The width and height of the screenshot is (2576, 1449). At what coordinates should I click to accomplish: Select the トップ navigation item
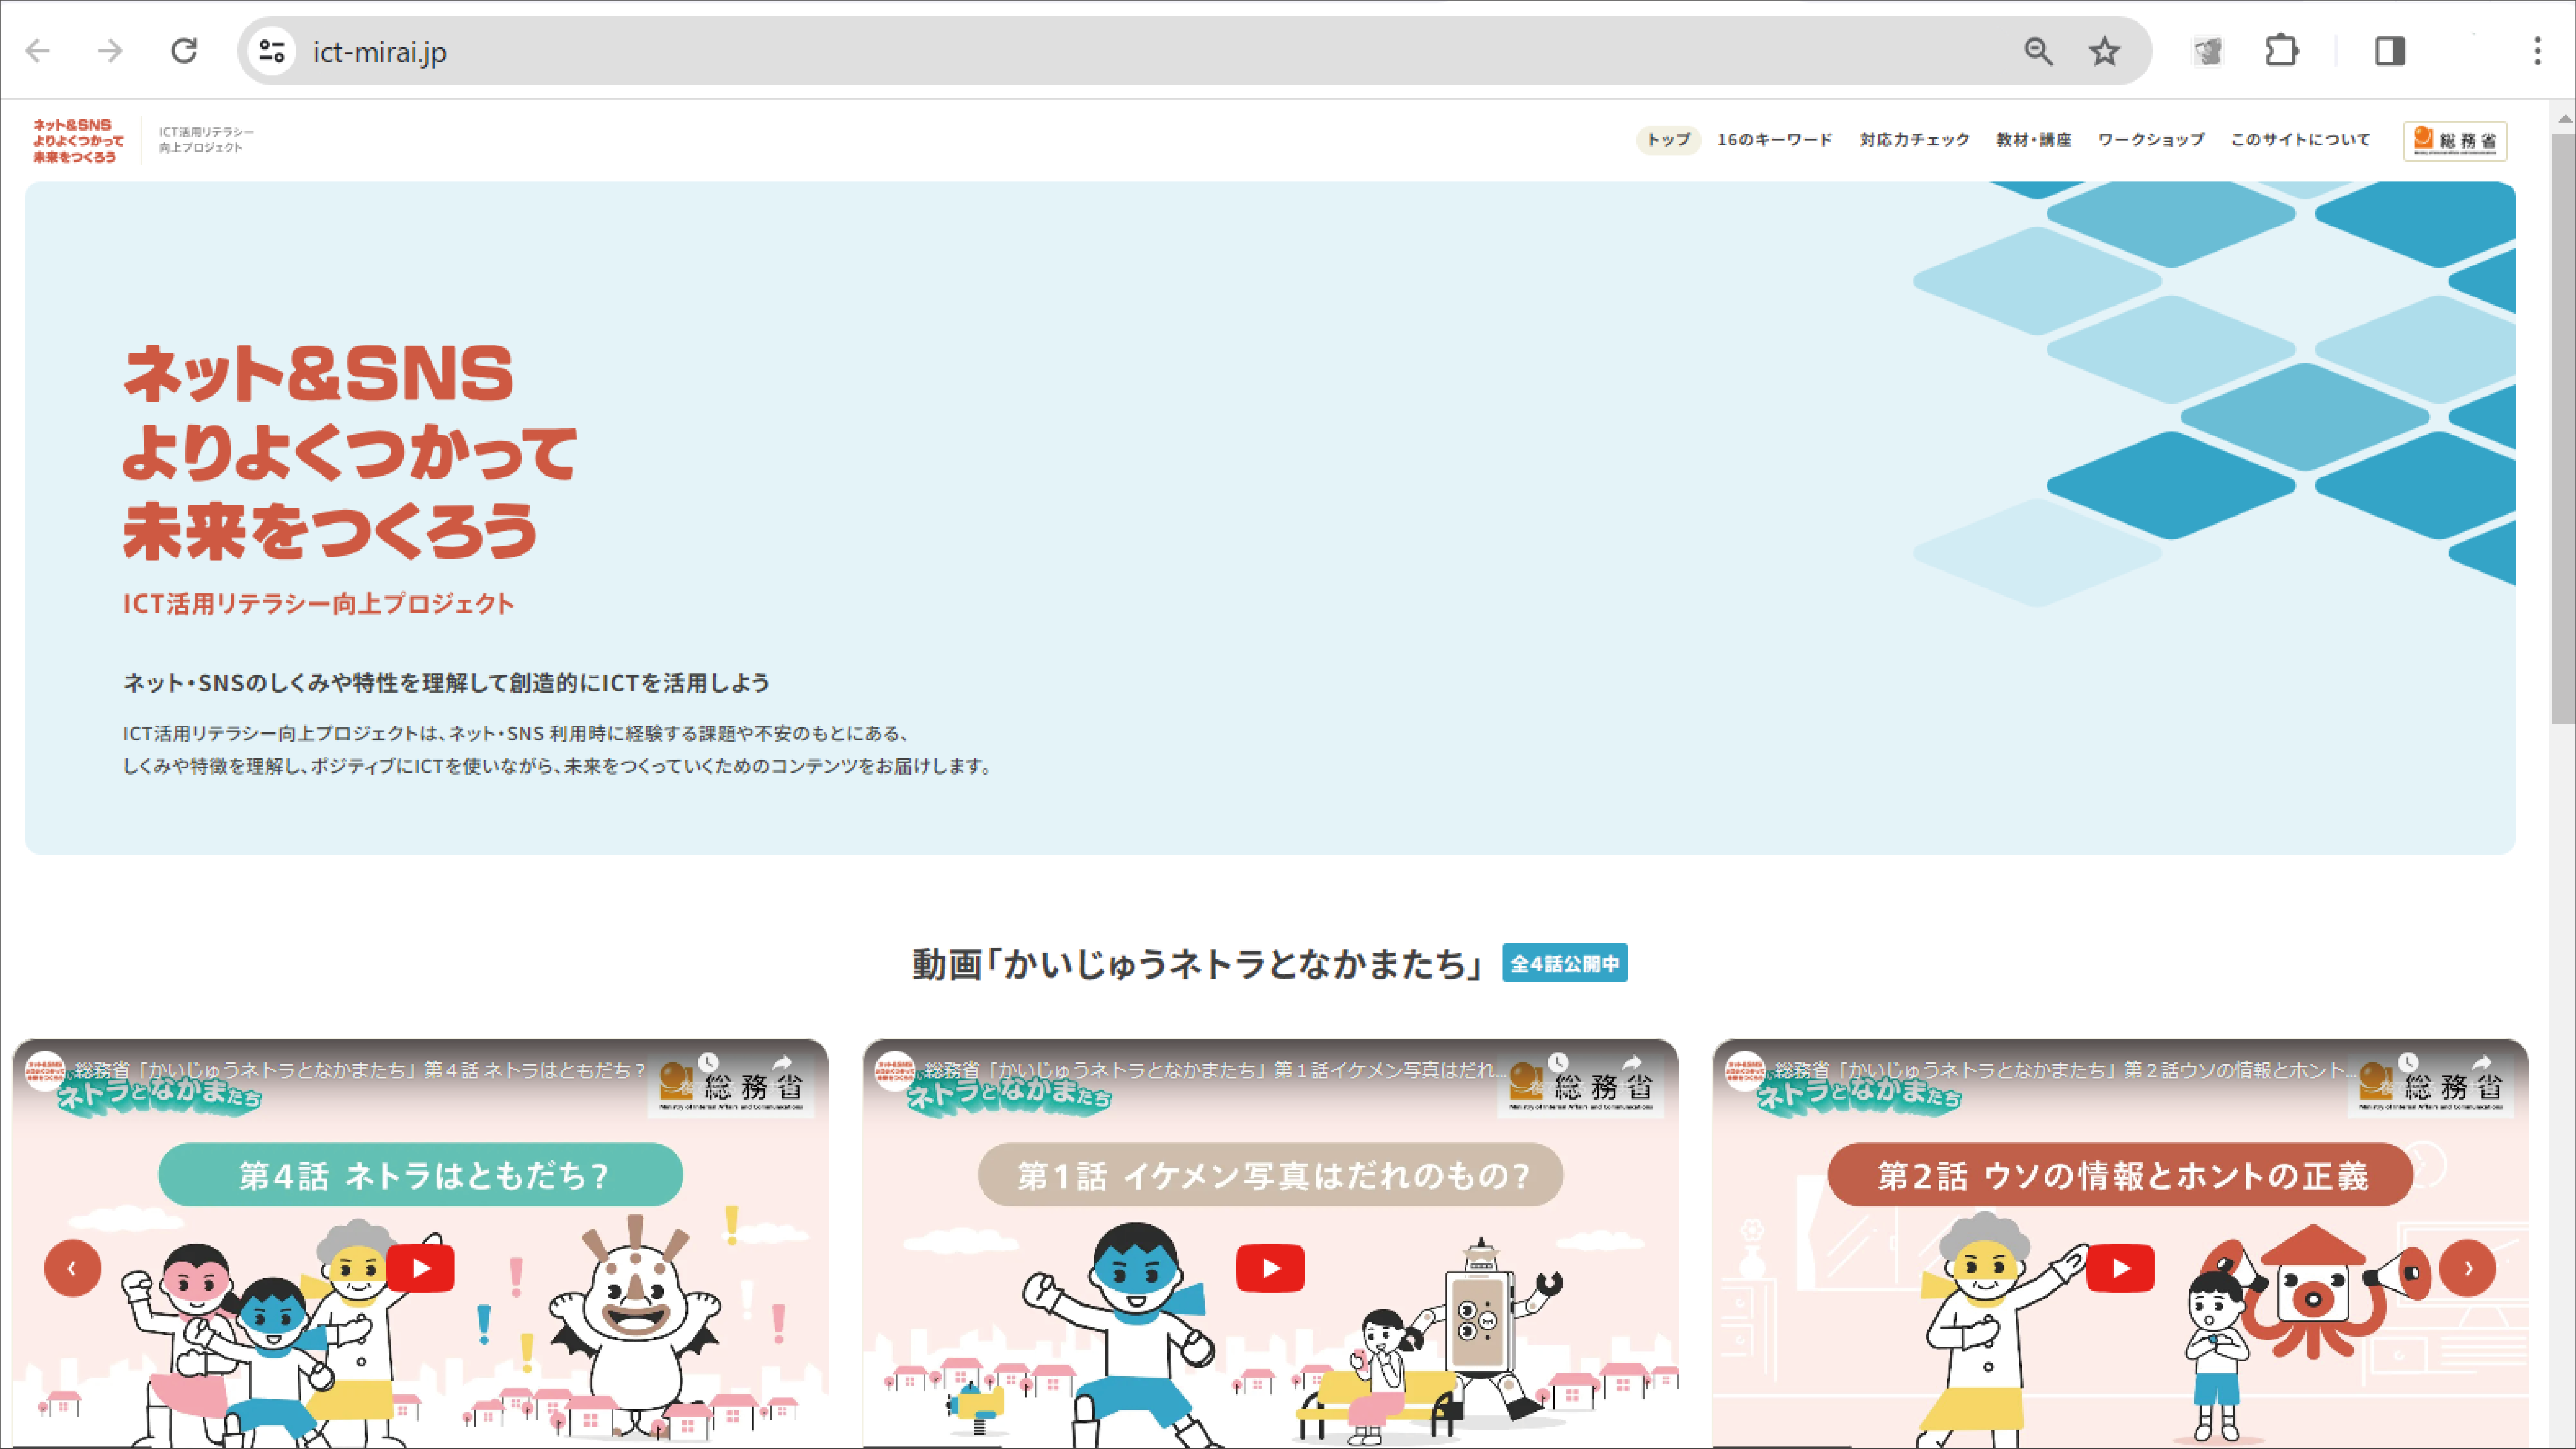(x=1668, y=140)
